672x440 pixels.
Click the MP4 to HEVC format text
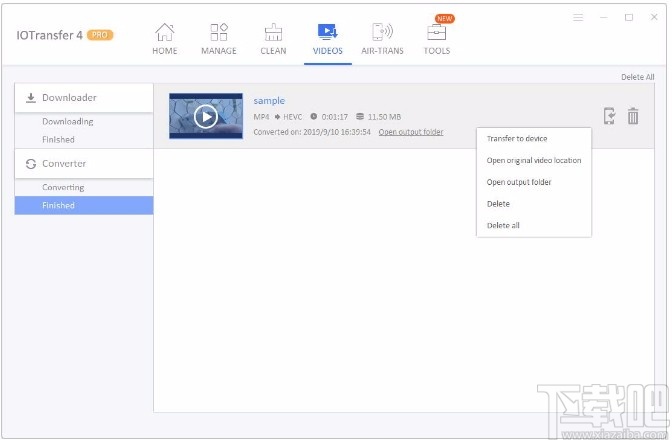[278, 117]
